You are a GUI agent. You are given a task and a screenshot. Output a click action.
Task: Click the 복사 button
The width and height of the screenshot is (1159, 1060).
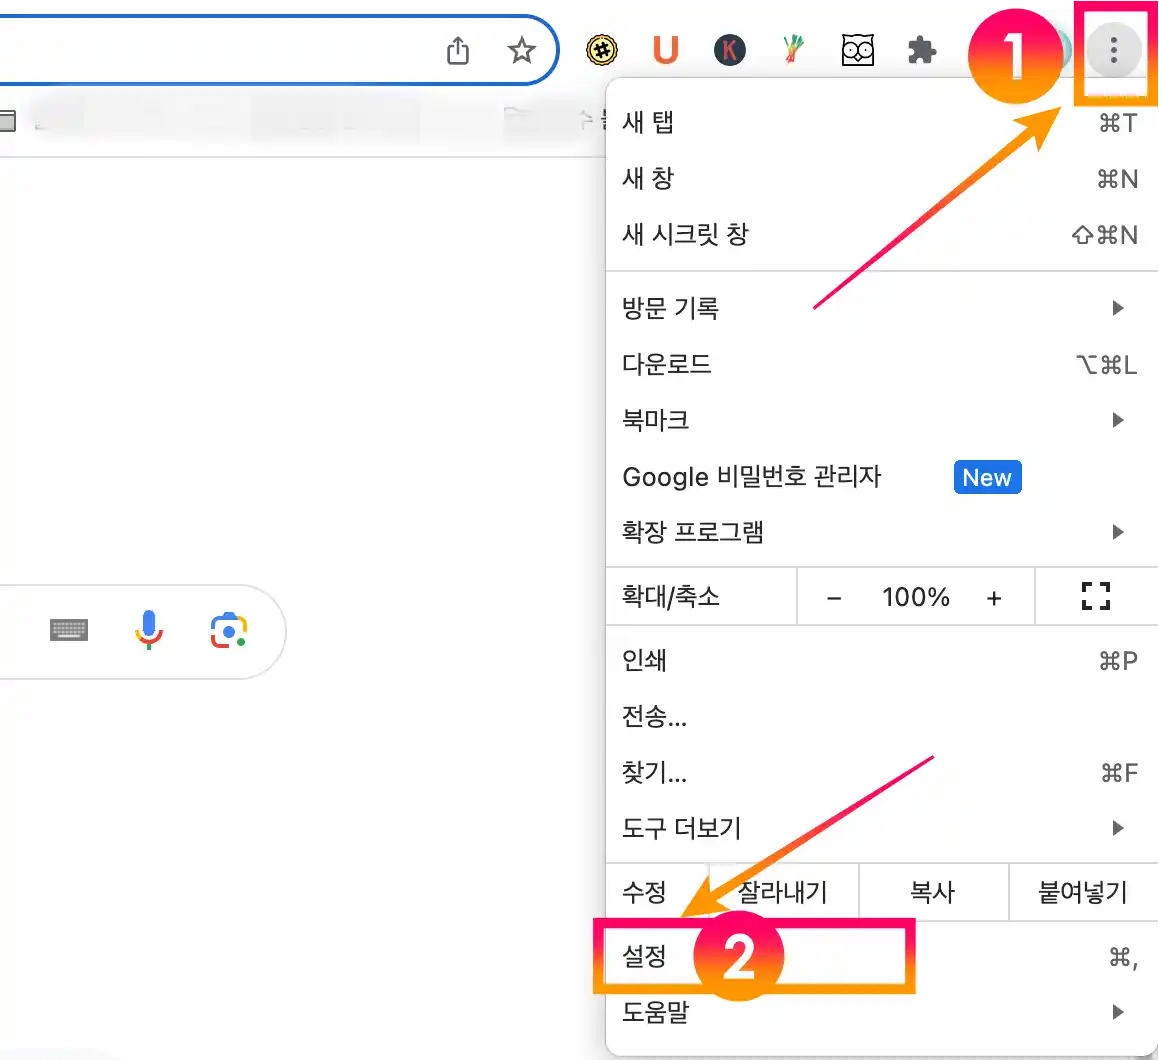(x=933, y=892)
